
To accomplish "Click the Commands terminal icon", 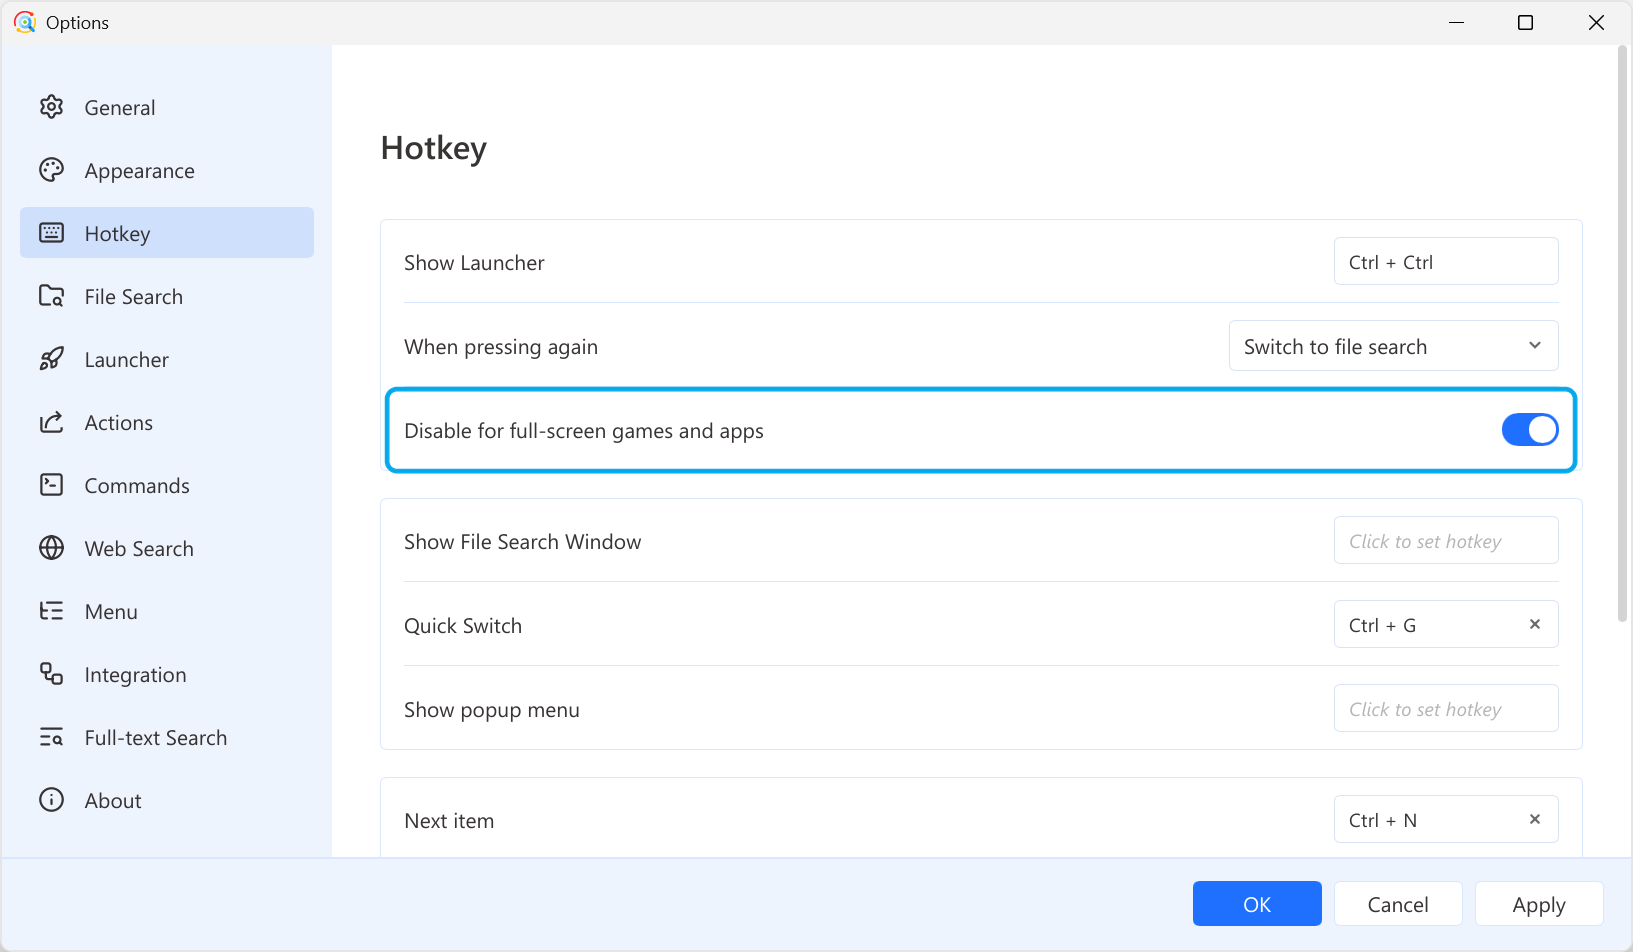I will (51, 485).
